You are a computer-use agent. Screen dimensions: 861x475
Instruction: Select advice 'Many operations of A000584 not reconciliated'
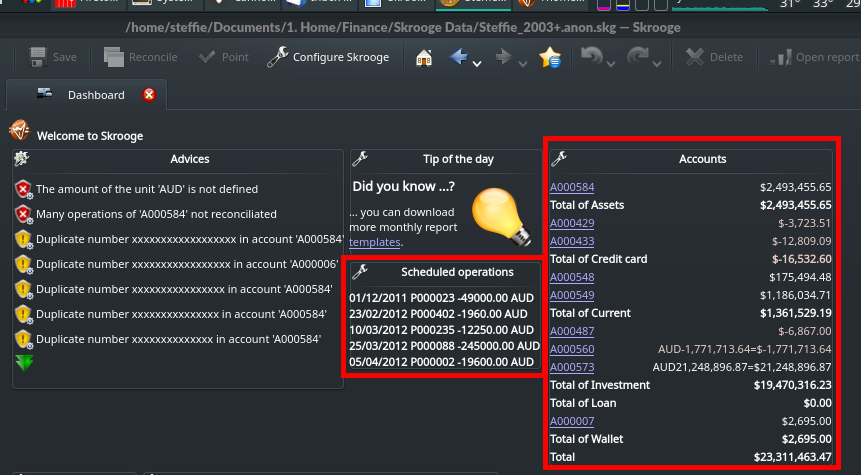click(156, 214)
